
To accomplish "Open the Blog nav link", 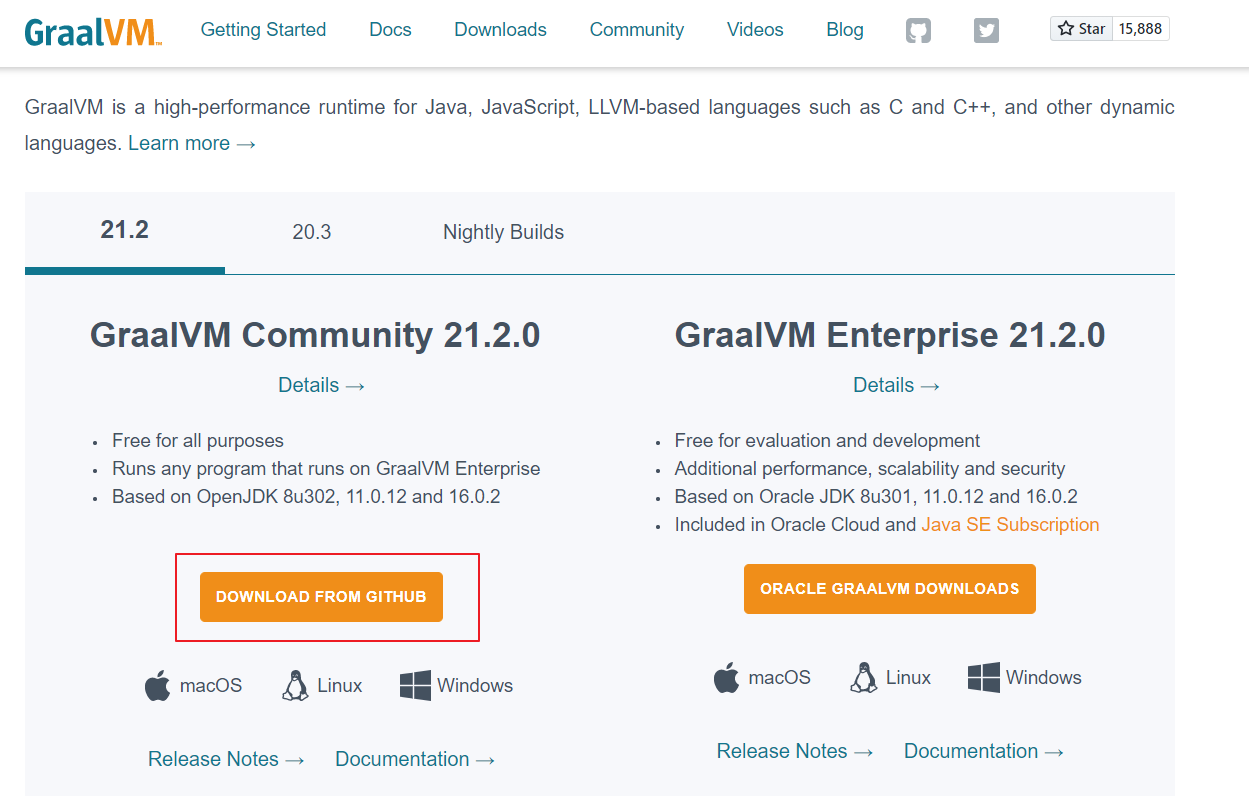I will (x=845, y=30).
